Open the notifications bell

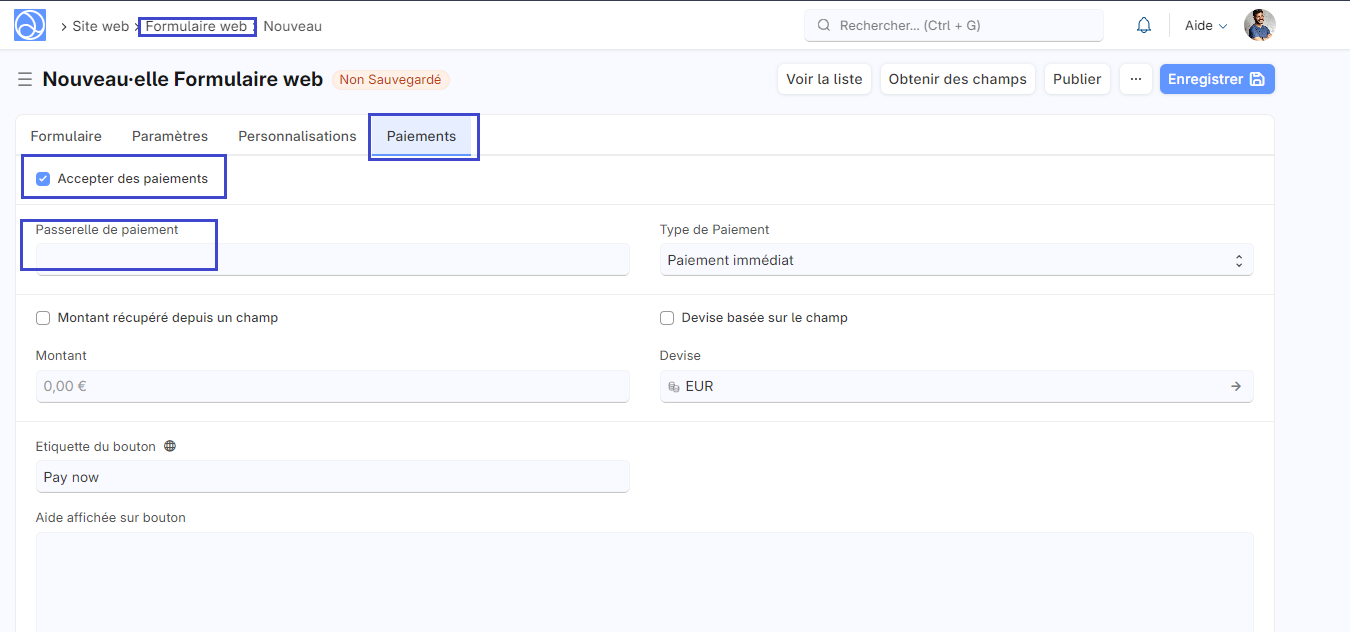pos(1144,26)
